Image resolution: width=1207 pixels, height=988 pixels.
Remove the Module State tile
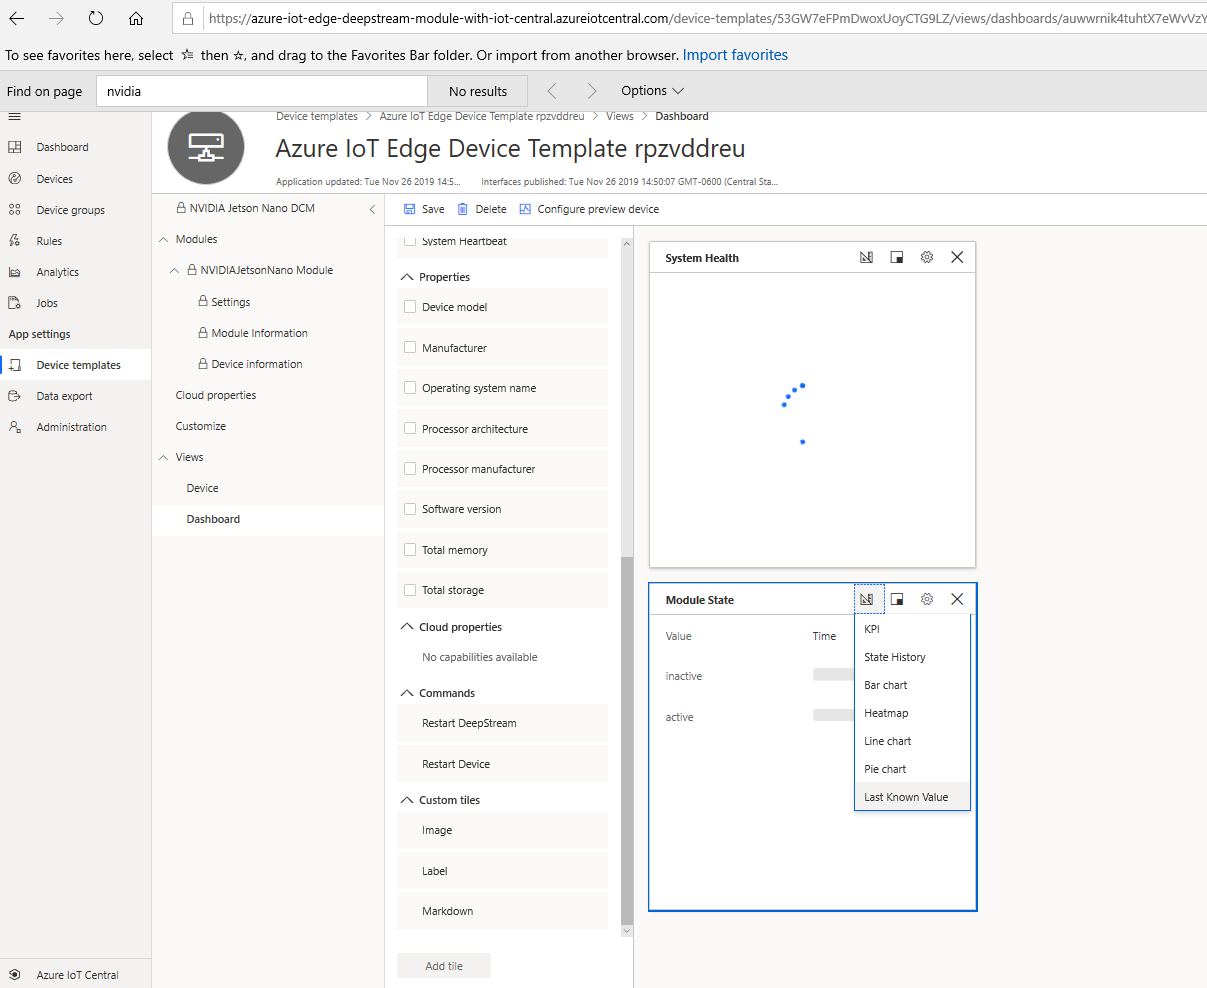coord(957,599)
